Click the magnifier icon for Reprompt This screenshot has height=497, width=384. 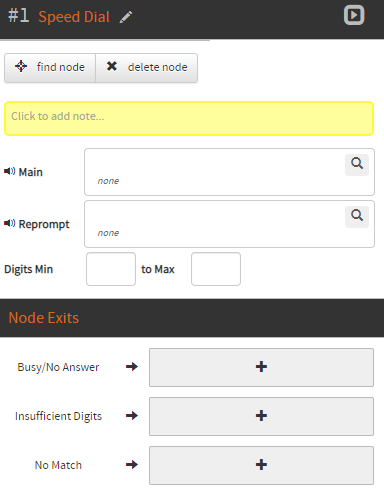(357, 217)
